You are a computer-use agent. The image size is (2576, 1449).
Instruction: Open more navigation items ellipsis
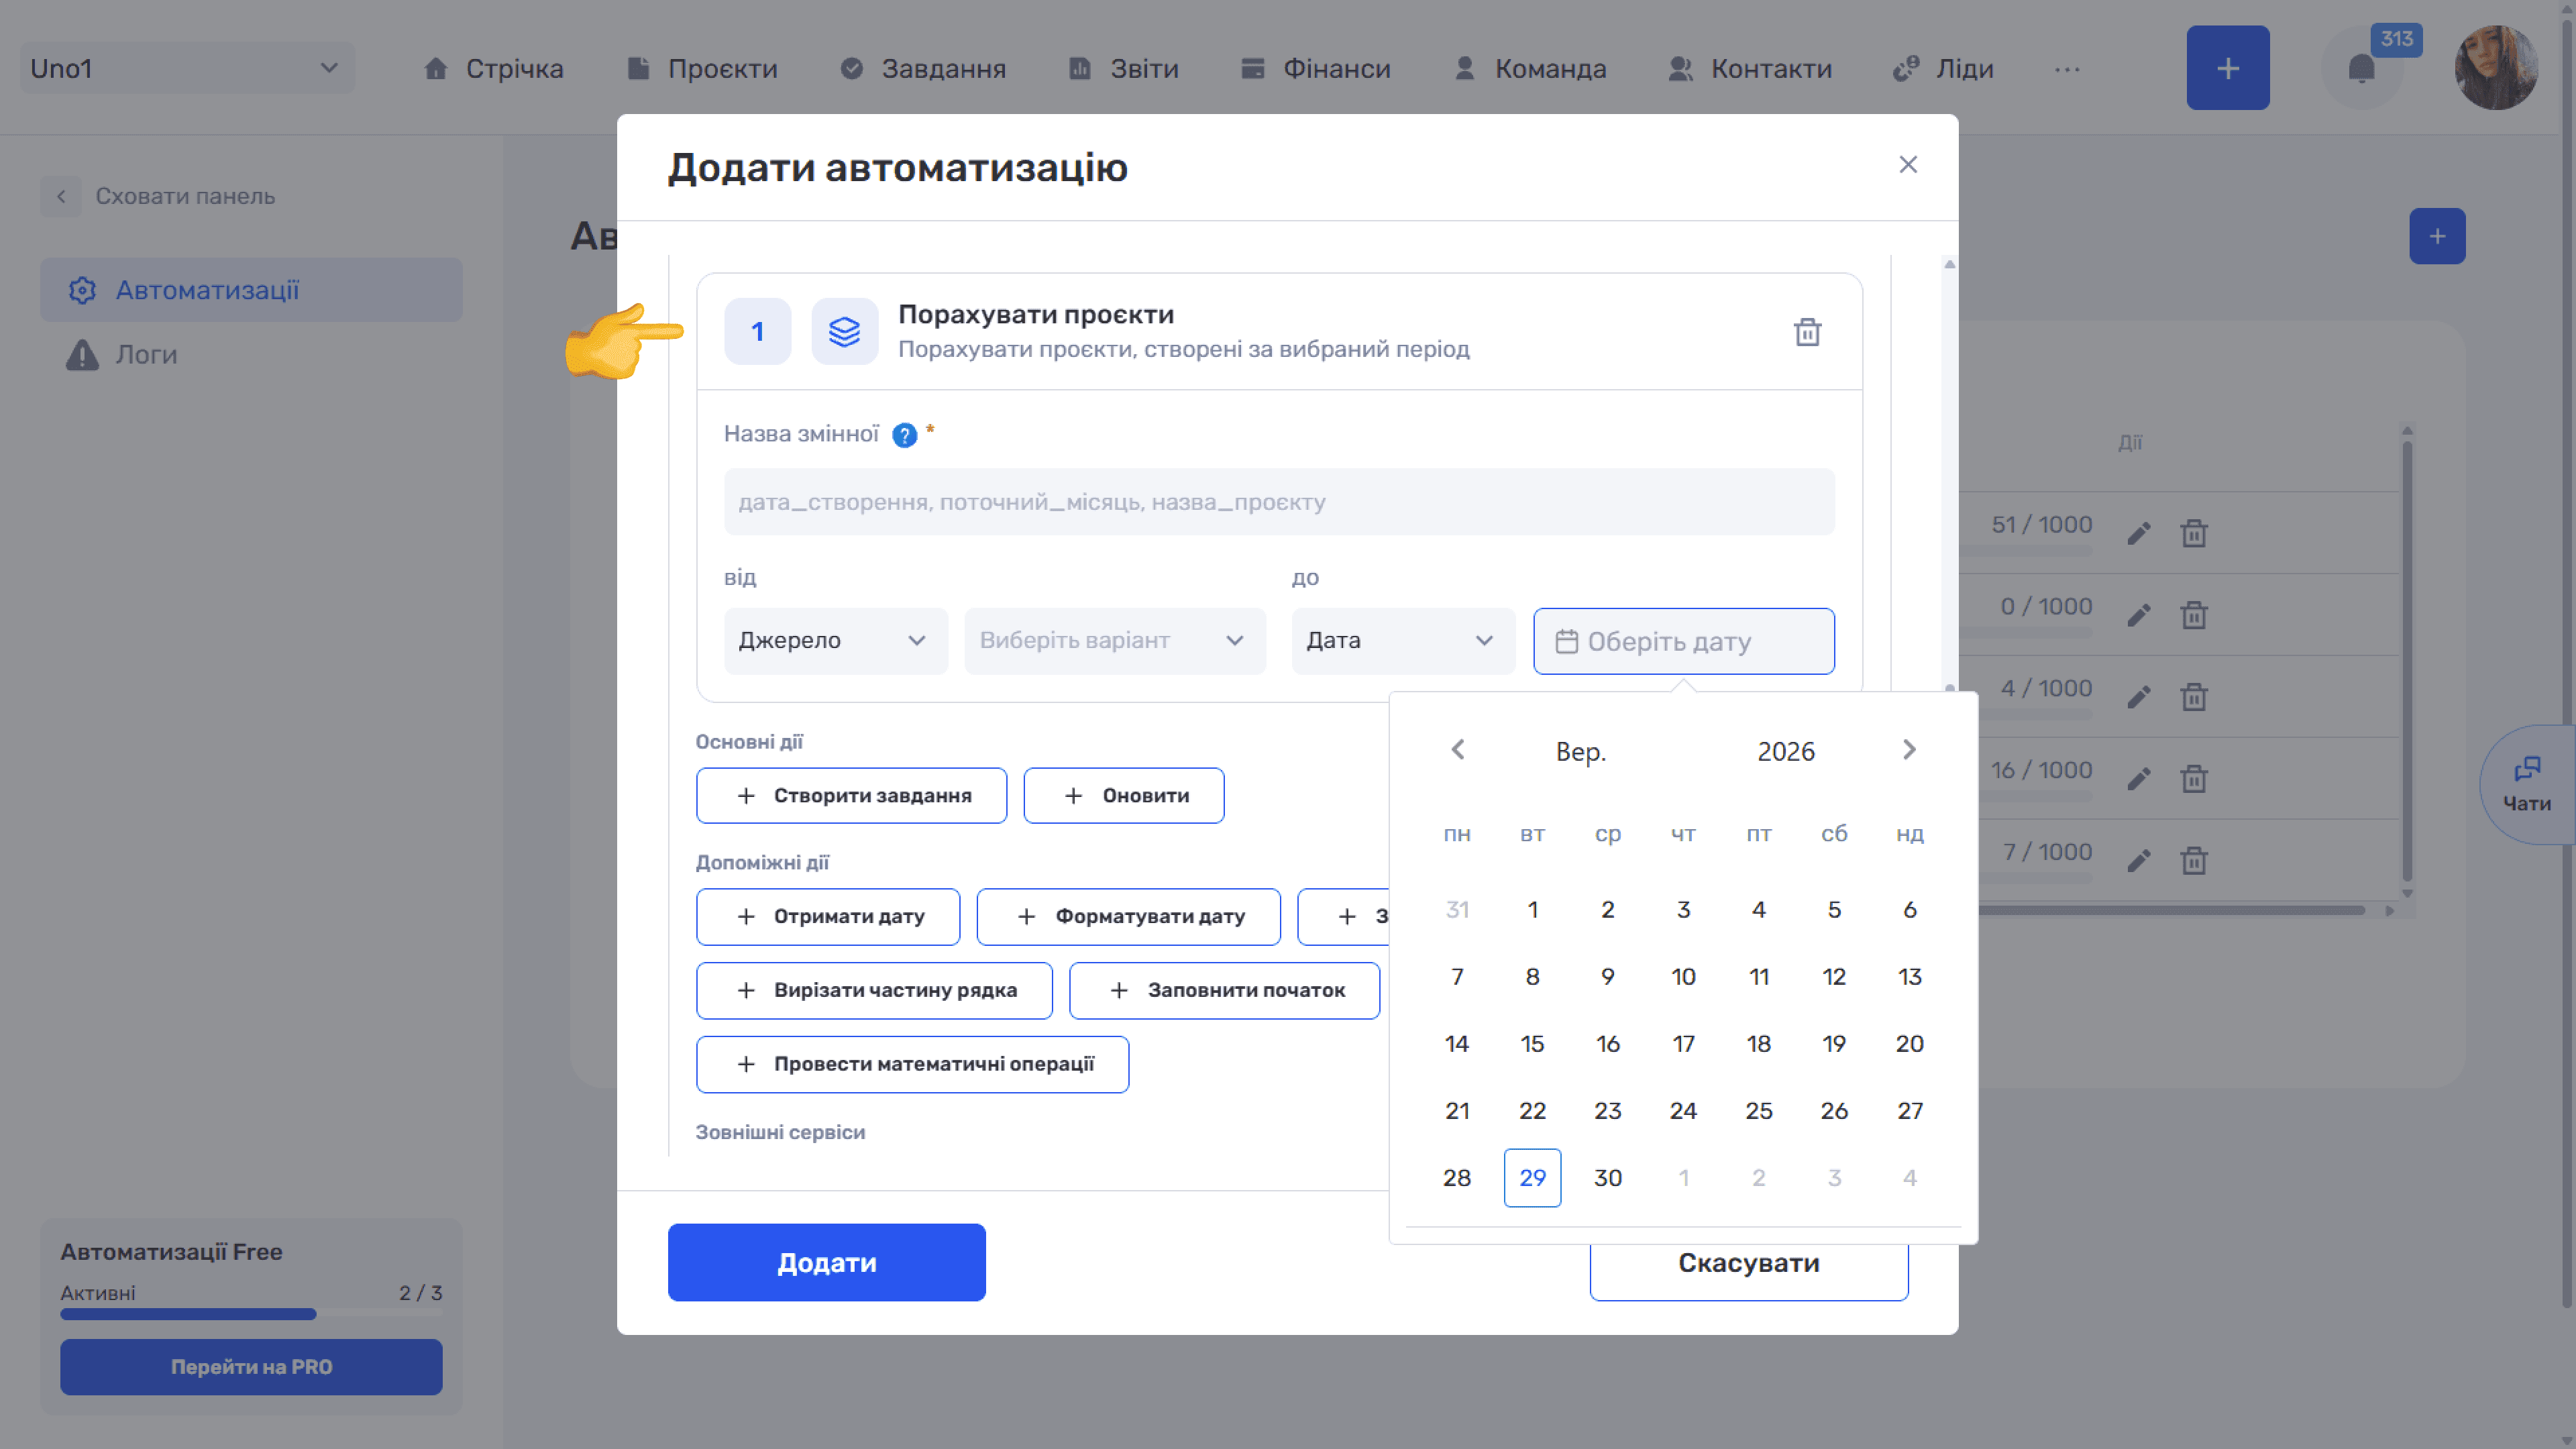coord(2067,69)
